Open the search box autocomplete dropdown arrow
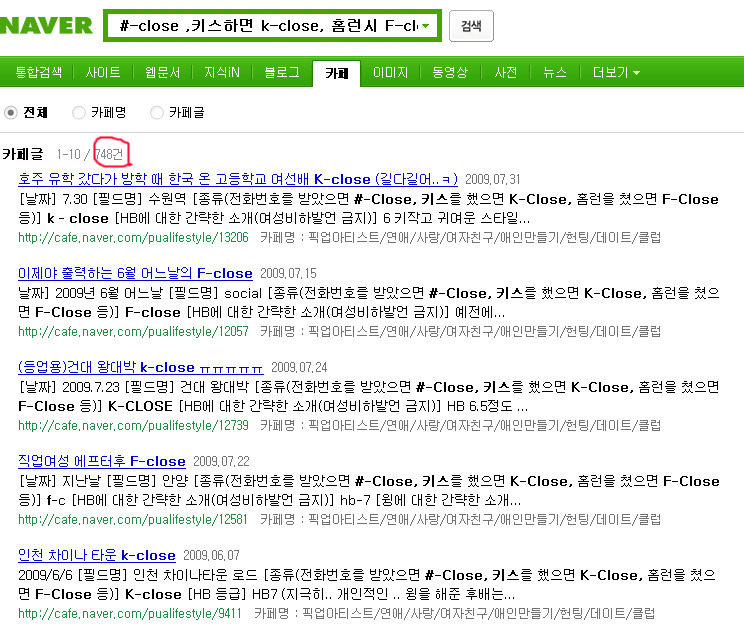Viewport: 744px width, 630px height. 426,26
